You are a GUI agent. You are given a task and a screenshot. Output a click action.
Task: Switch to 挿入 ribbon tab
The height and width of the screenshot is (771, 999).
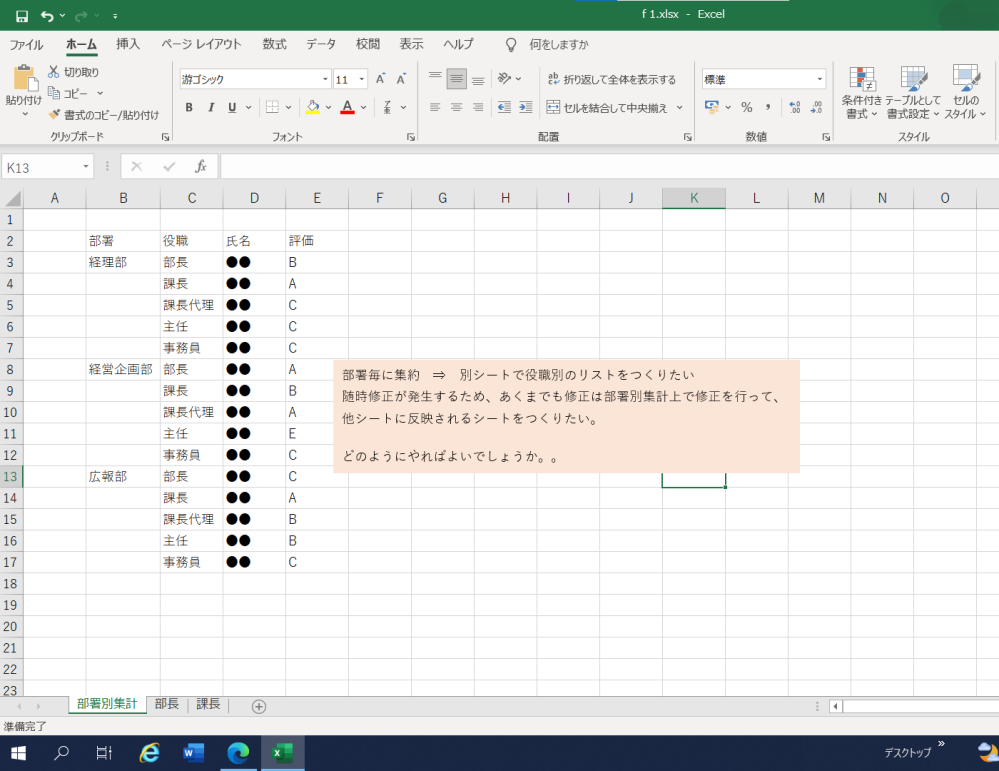point(127,44)
